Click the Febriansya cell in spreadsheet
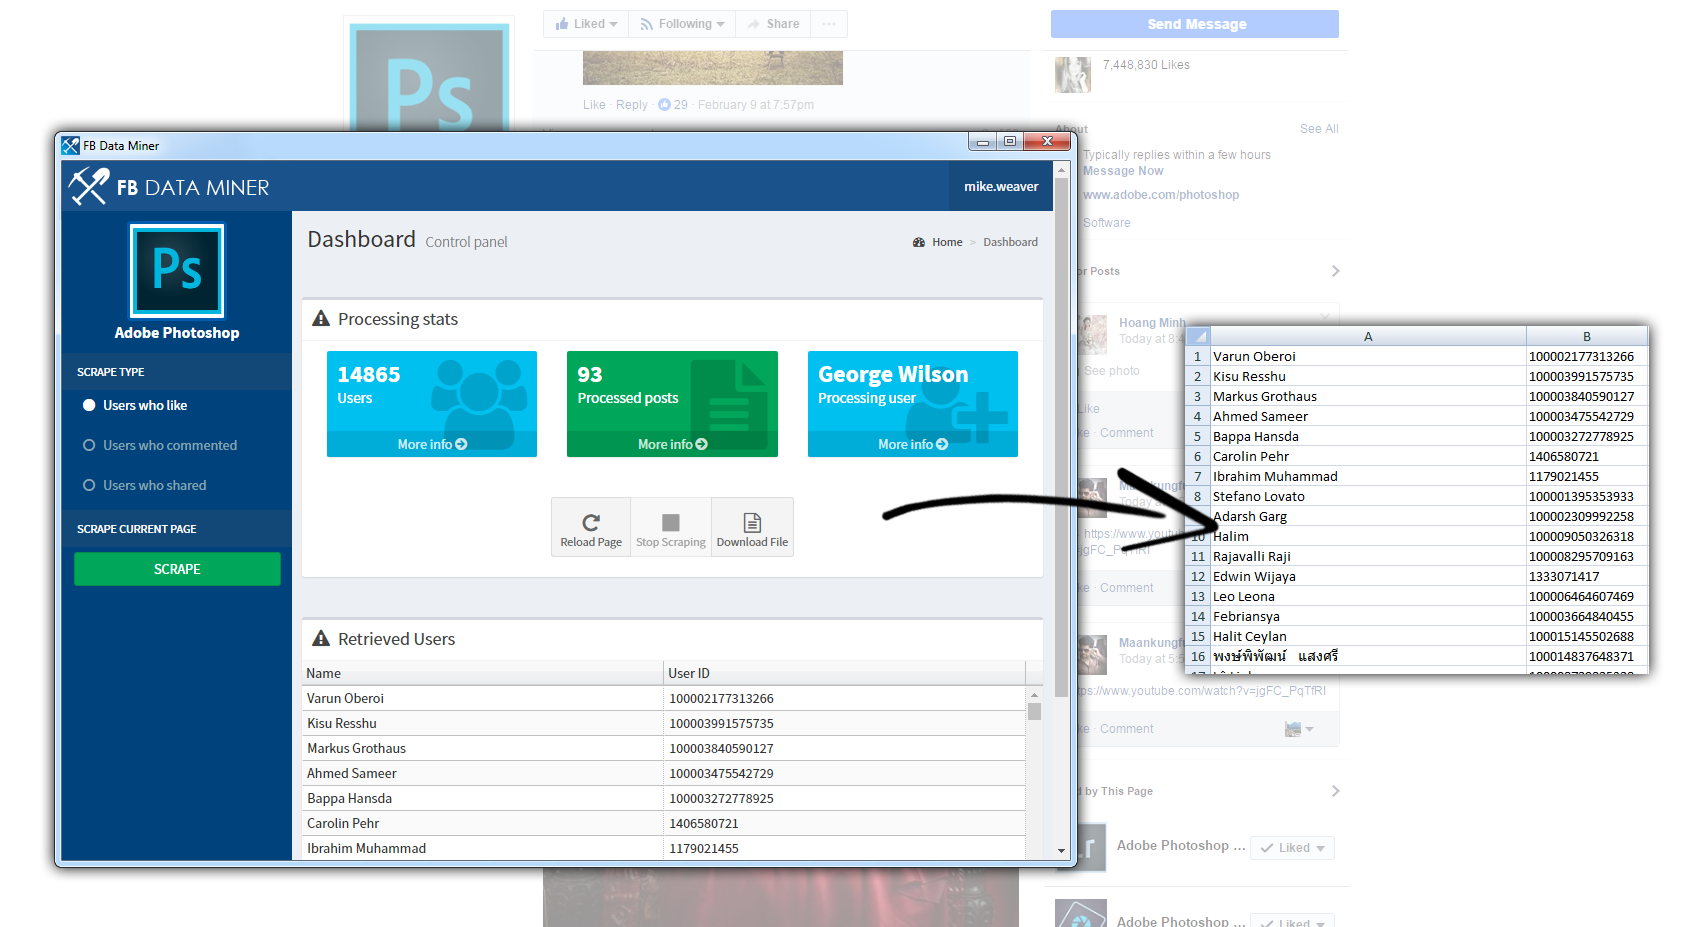 1368,616
